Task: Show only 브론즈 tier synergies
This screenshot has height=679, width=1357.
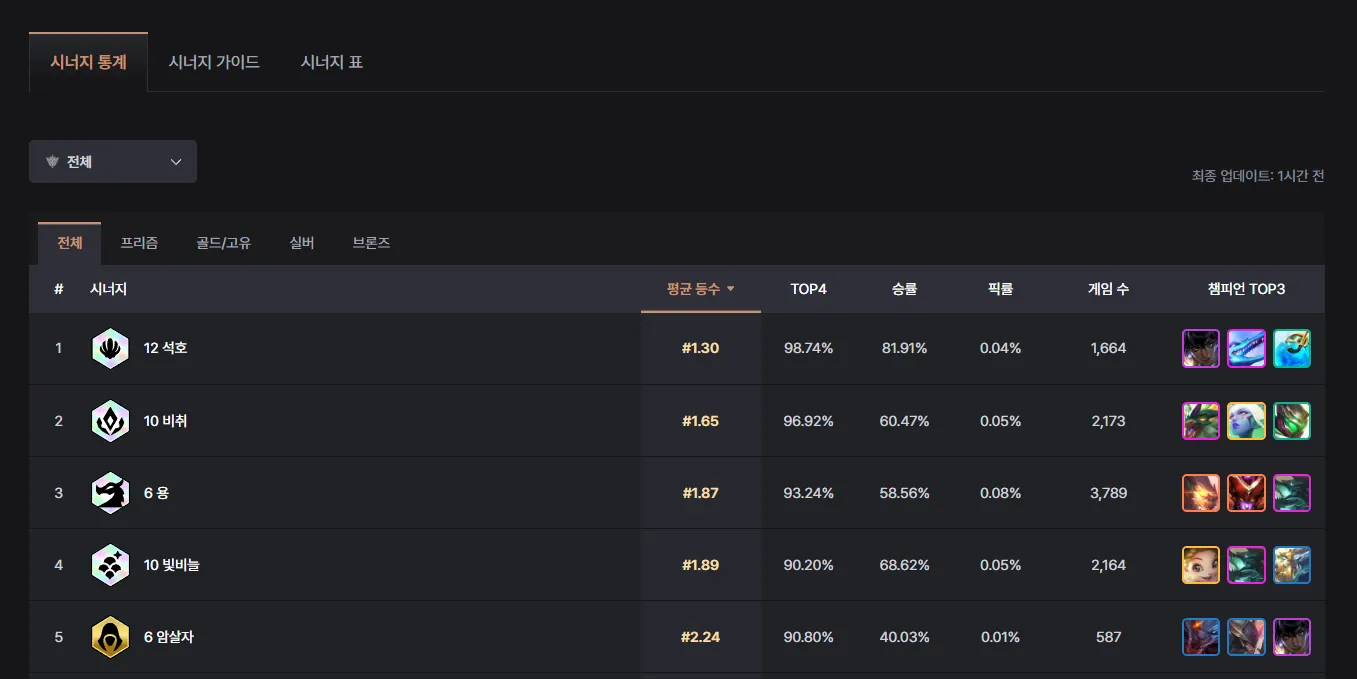Action: tap(371, 243)
